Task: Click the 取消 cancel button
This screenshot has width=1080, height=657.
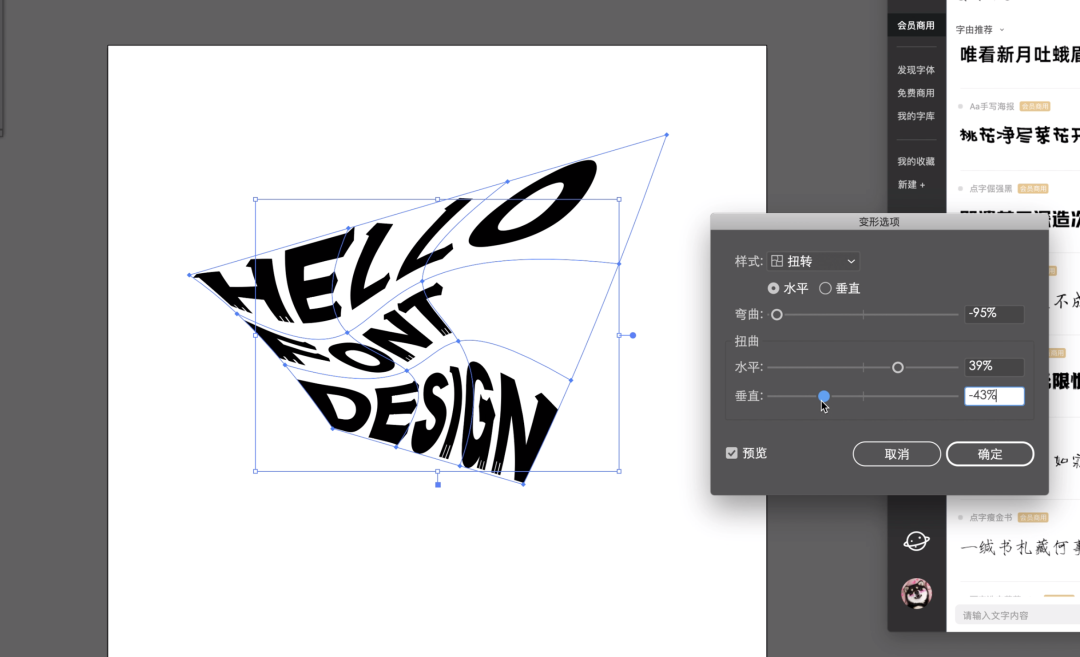Action: coord(896,454)
